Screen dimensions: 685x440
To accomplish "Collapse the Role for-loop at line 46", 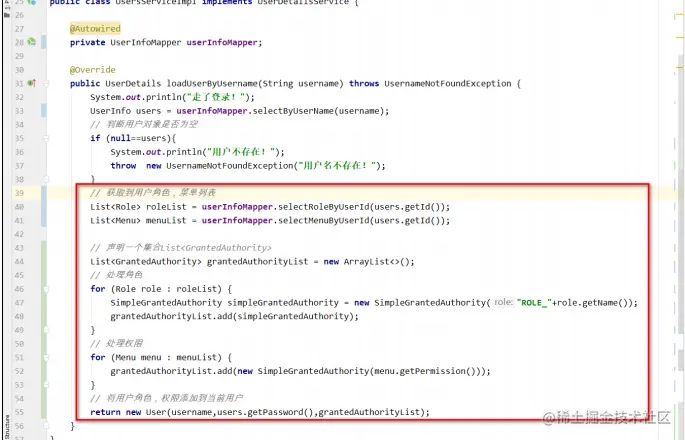I will 46,289.
